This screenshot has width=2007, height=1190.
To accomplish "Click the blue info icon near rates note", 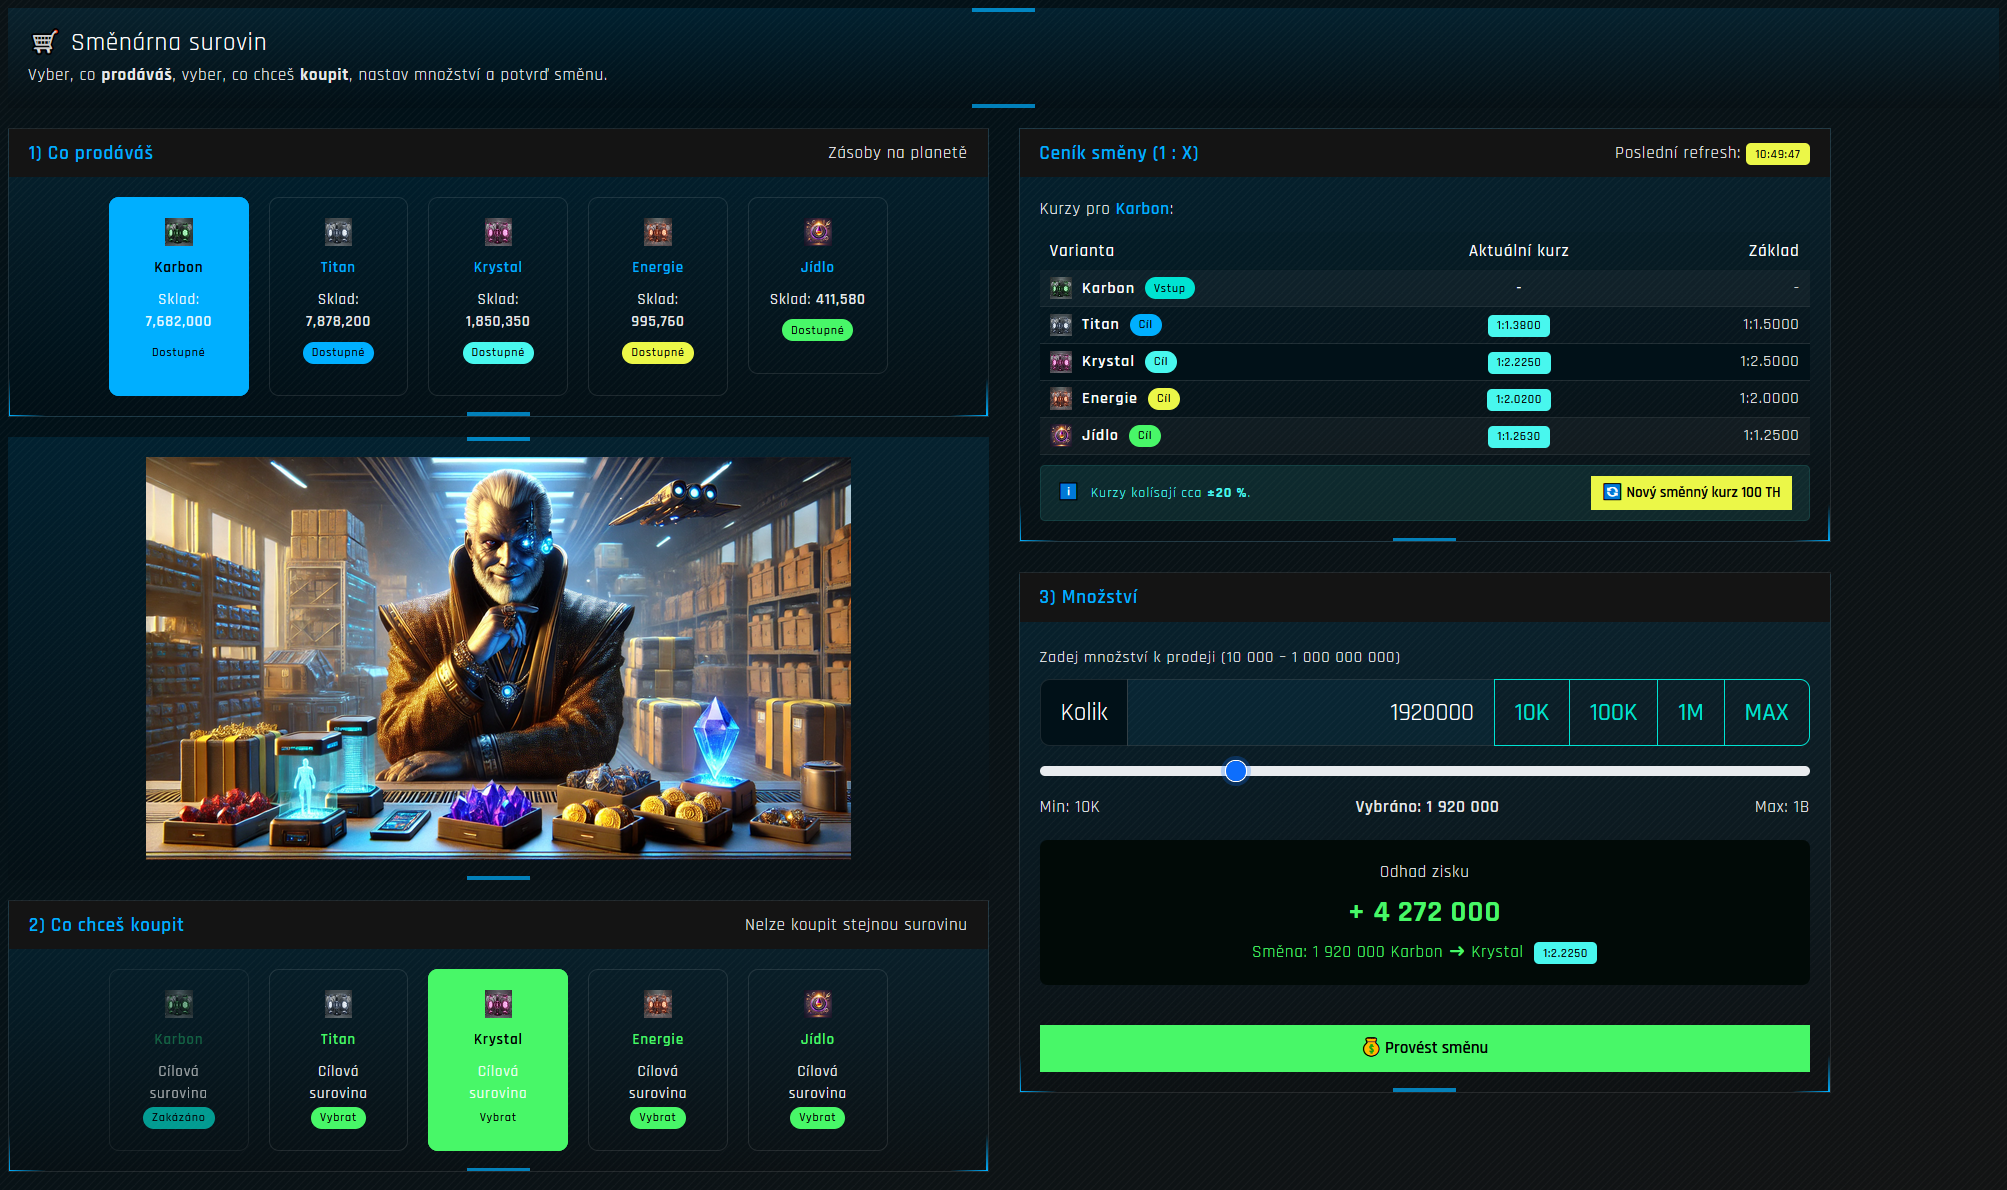I will (x=1068, y=492).
